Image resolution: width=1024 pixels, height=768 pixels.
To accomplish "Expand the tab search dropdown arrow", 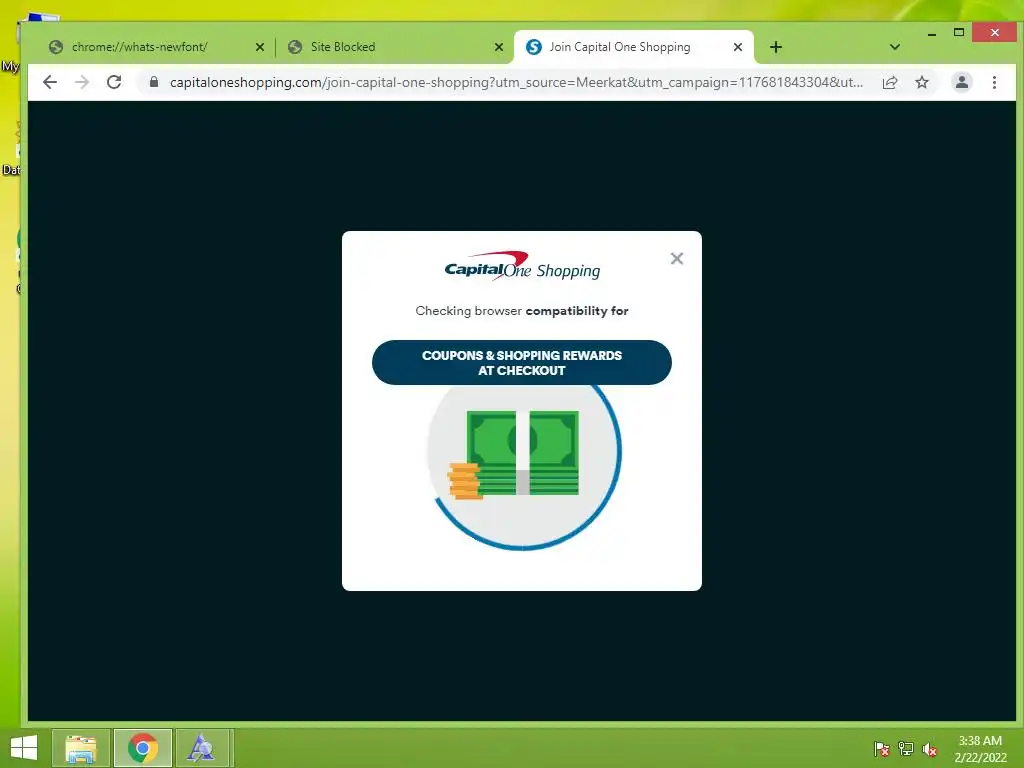I will (895, 47).
